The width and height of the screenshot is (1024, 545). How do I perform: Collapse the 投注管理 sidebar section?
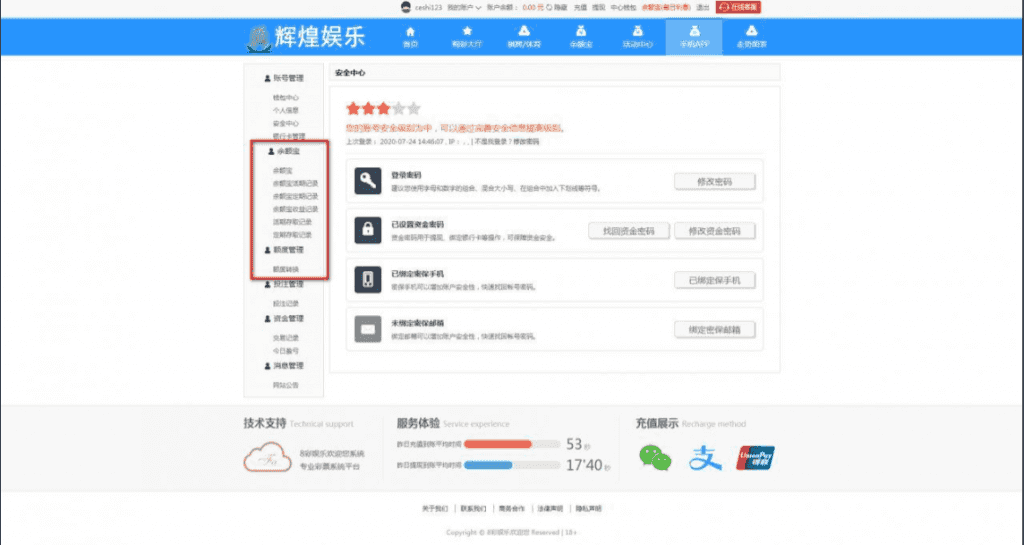click(284, 285)
